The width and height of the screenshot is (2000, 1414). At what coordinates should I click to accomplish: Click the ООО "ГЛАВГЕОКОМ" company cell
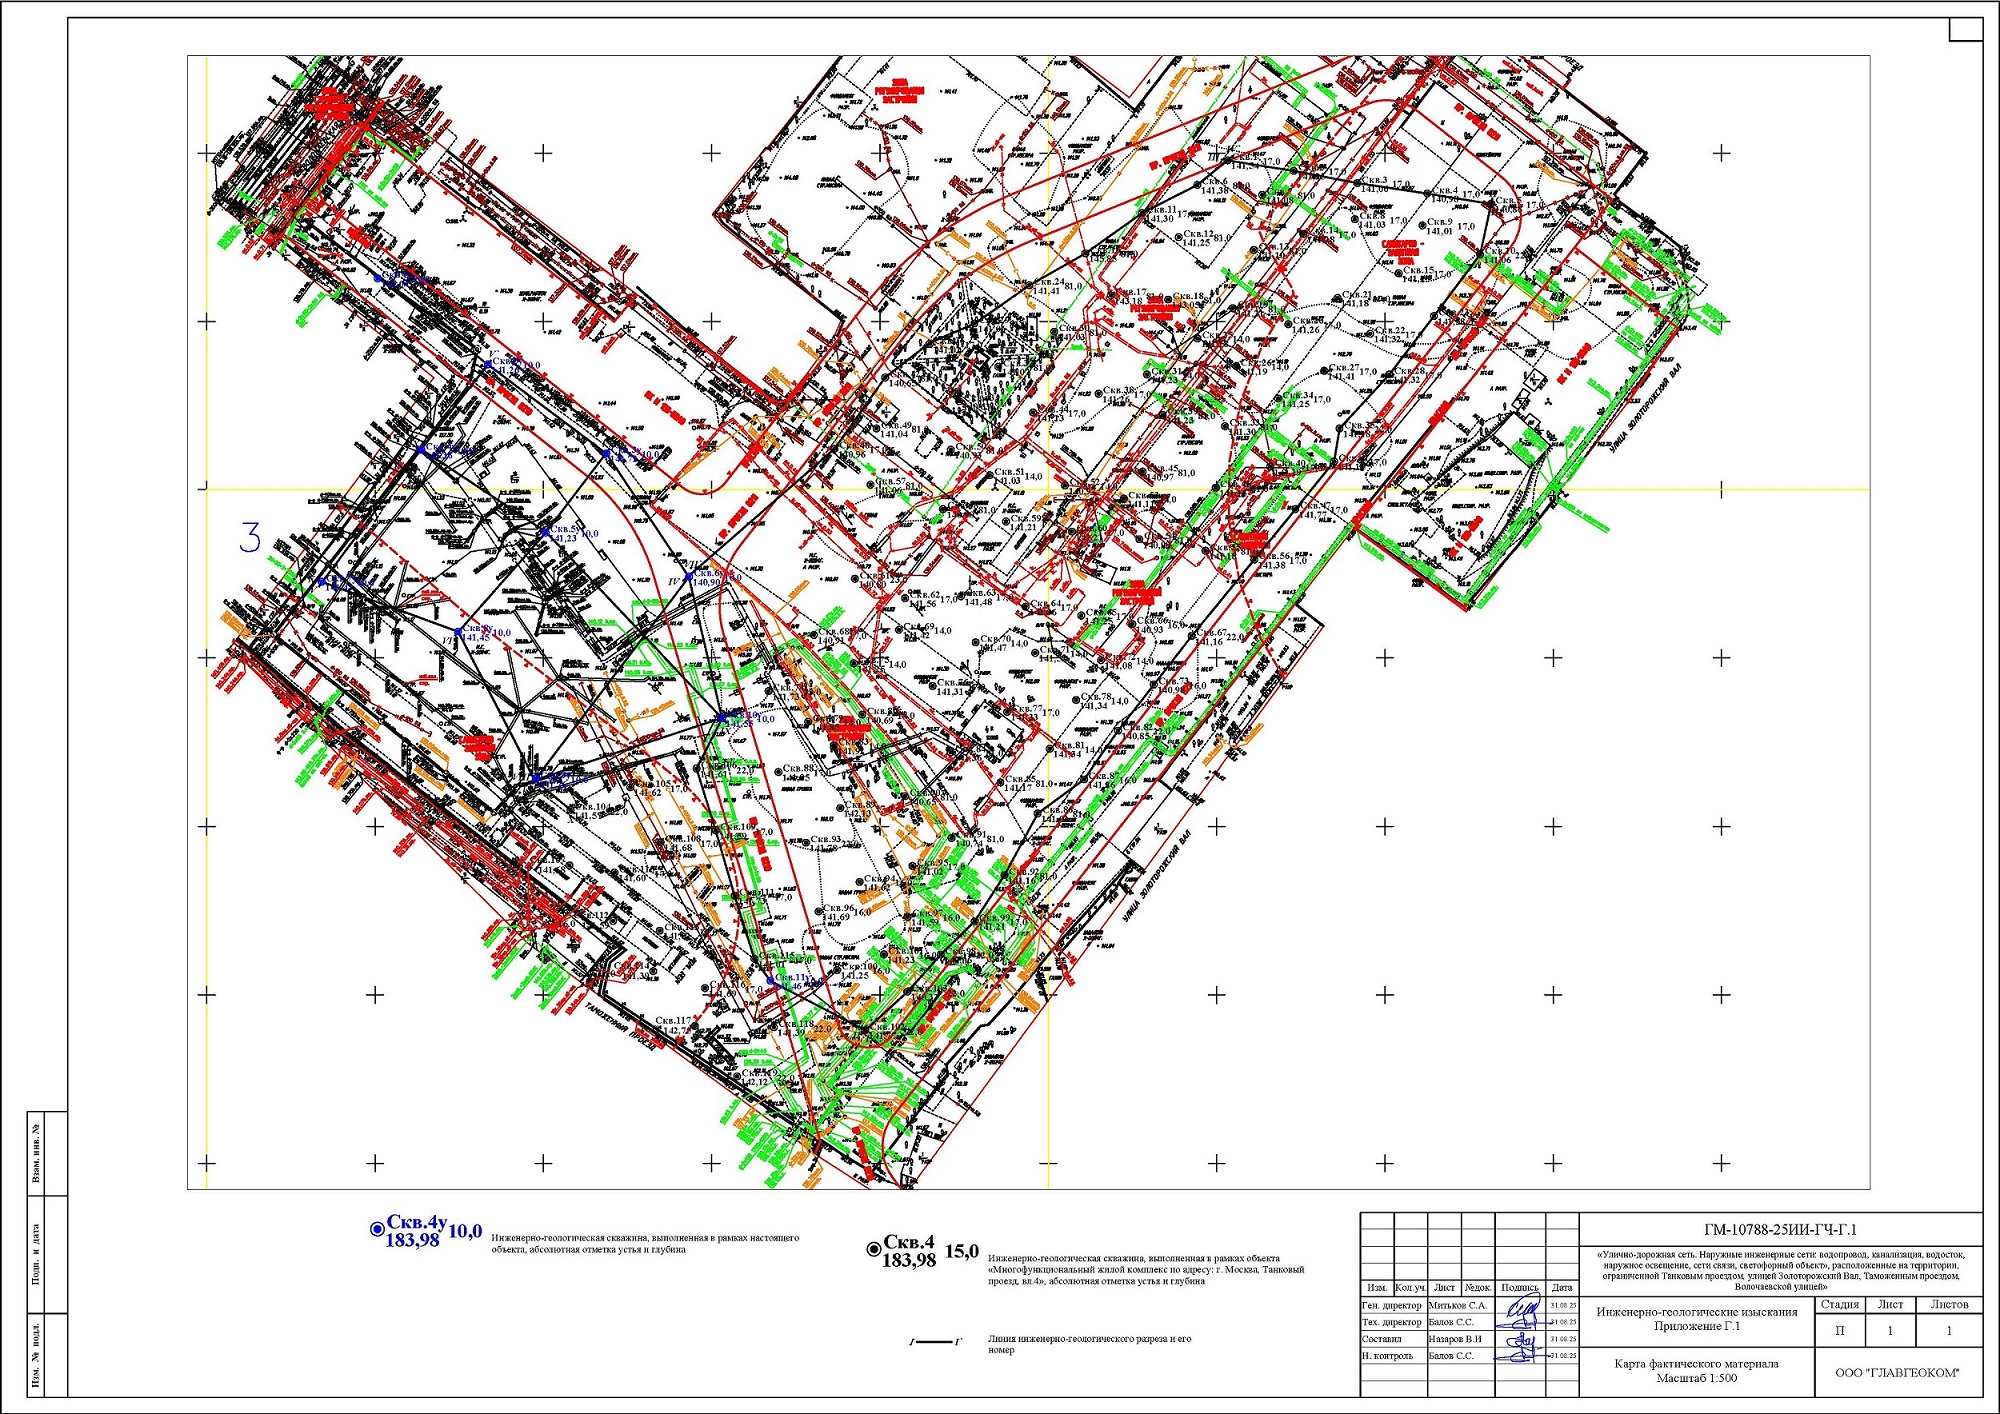tap(1897, 1372)
